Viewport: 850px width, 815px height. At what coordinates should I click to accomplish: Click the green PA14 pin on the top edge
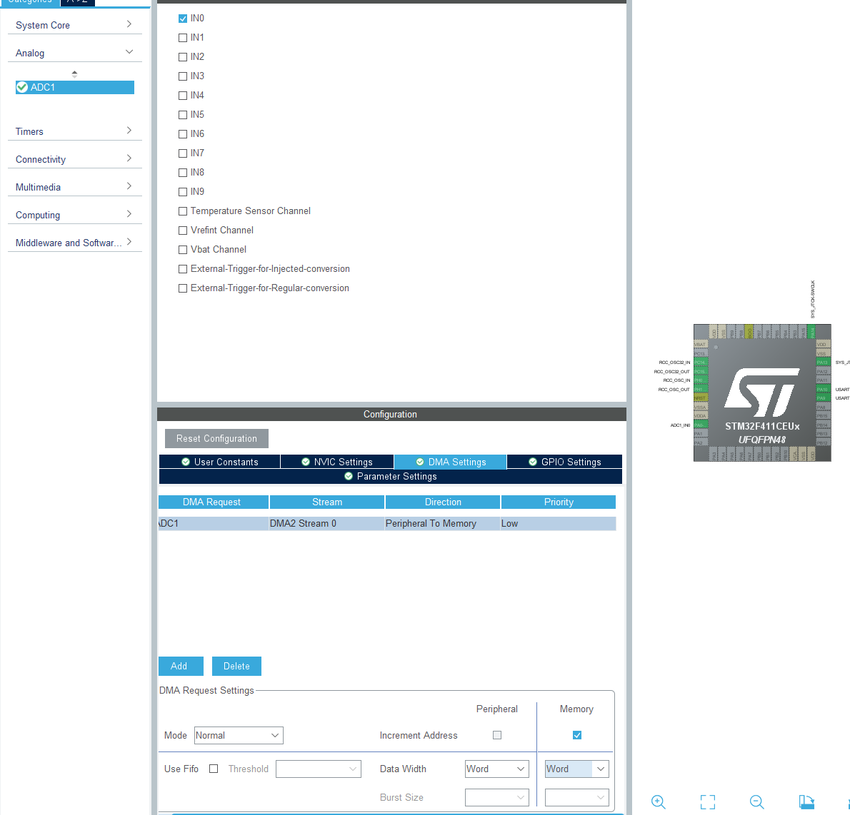pos(812,332)
